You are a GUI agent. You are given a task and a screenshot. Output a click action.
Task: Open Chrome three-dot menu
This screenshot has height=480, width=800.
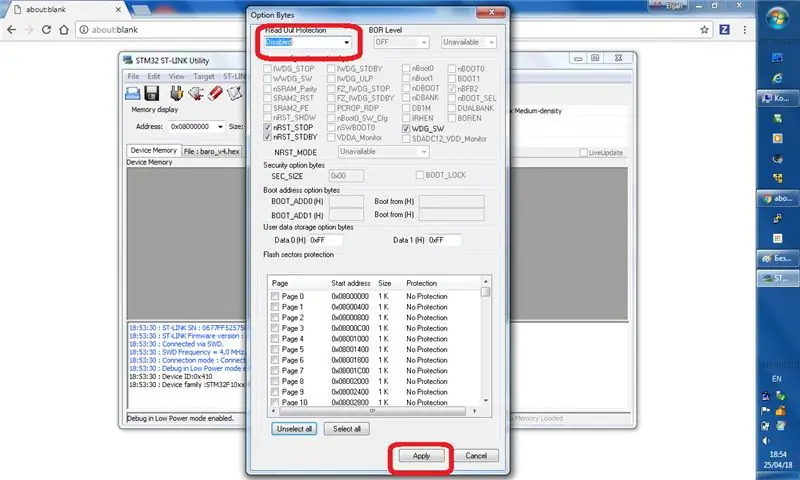click(745, 30)
